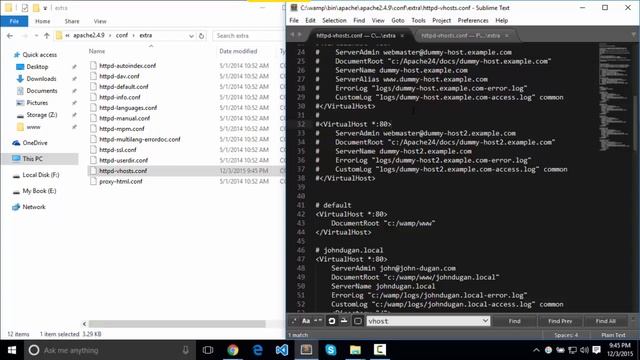The image size is (640, 360).
Task: Click the Explorer horizontal scrollbar
Action: (178, 324)
